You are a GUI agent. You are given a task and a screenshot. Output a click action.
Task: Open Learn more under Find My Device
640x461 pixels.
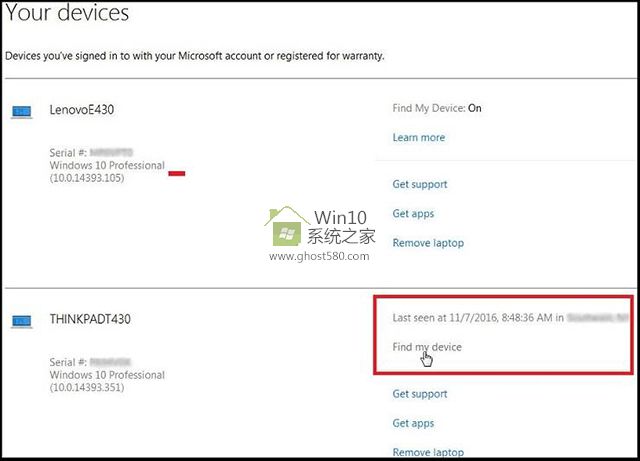pyautogui.click(x=419, y=137)
